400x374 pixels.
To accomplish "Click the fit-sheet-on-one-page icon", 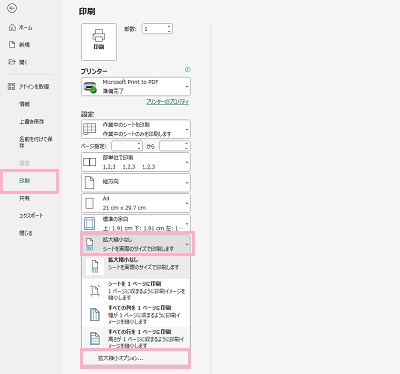I will [x=95, y=291].
